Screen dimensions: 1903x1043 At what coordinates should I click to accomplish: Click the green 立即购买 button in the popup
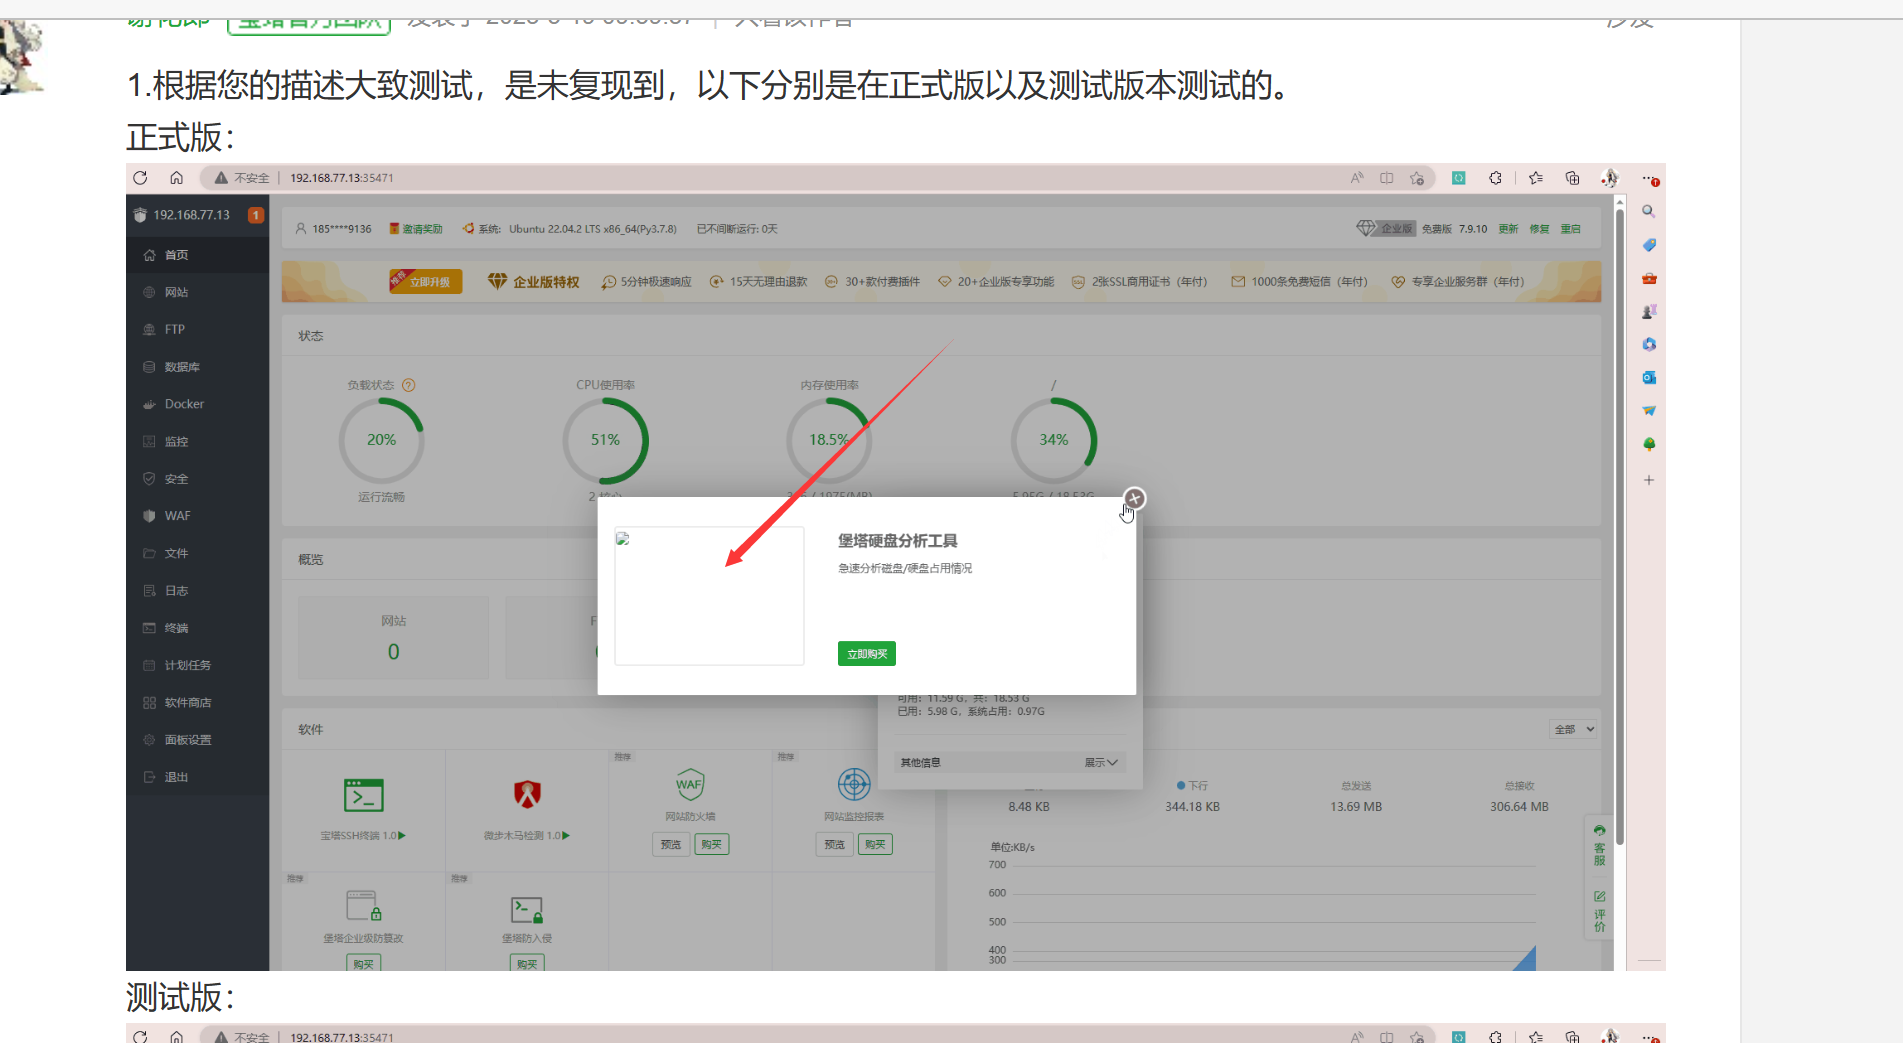866,654
